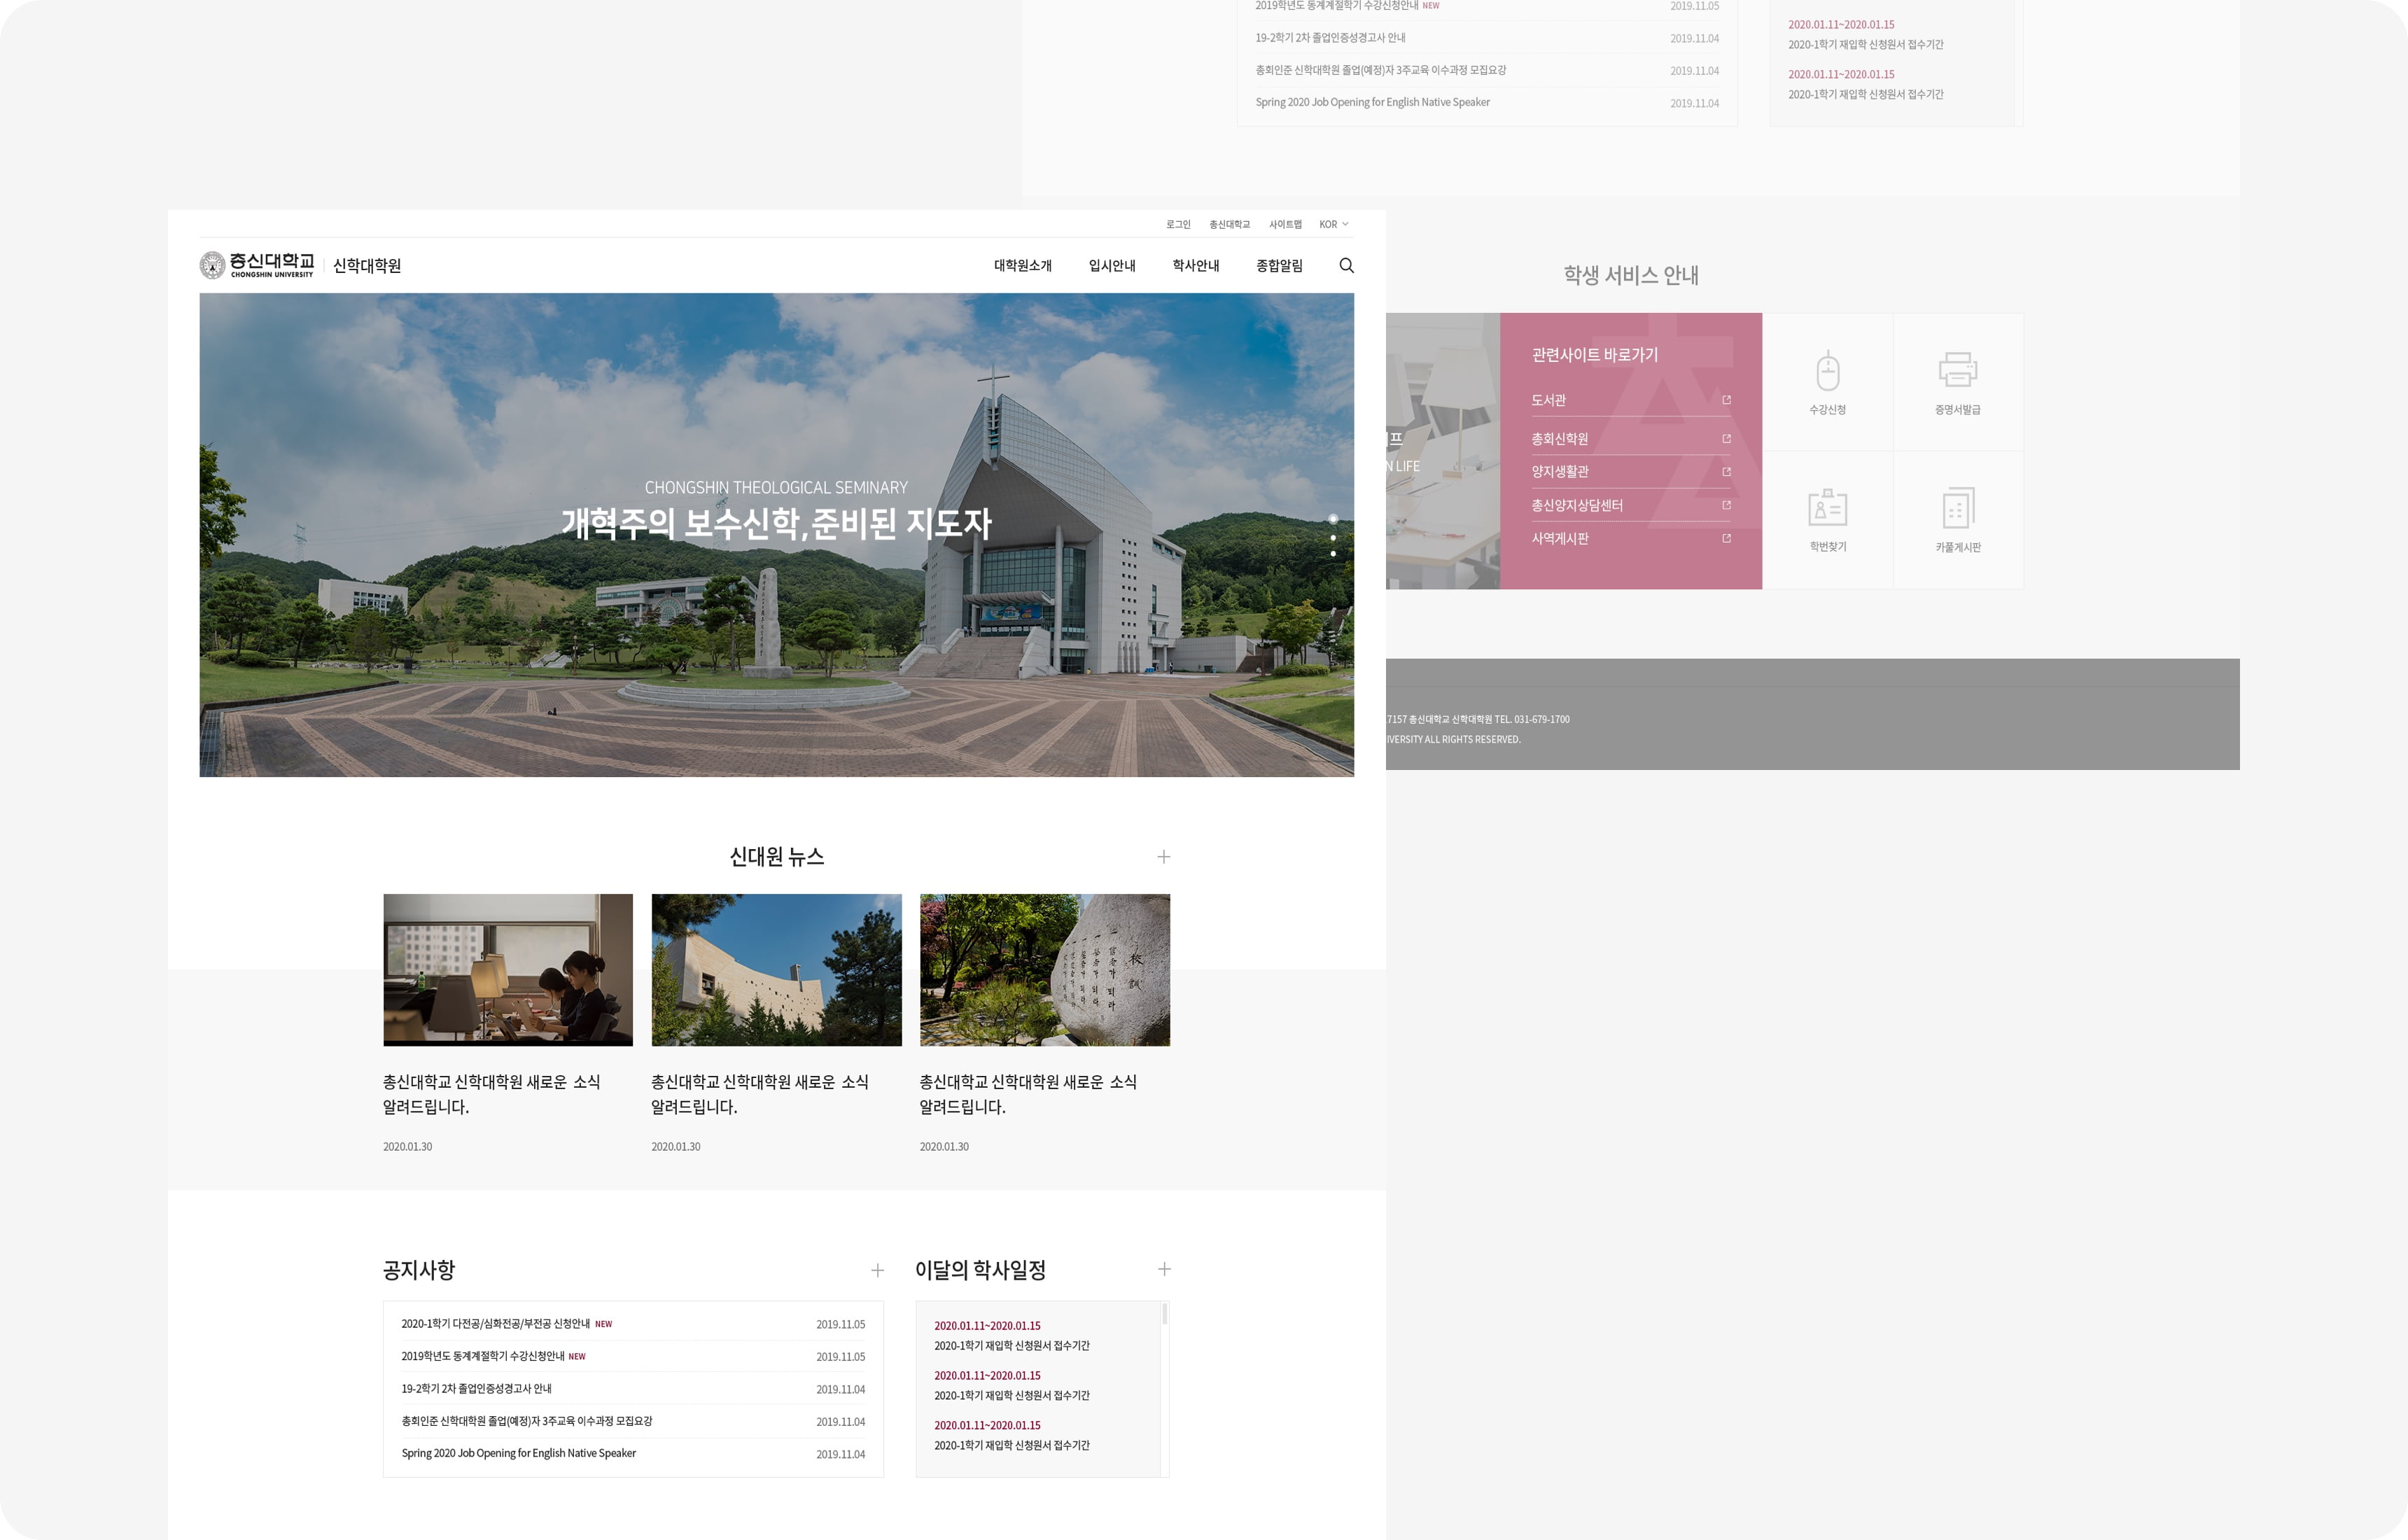Open news thumbnail of engraved stone monument

click(x=1044, y=970)
